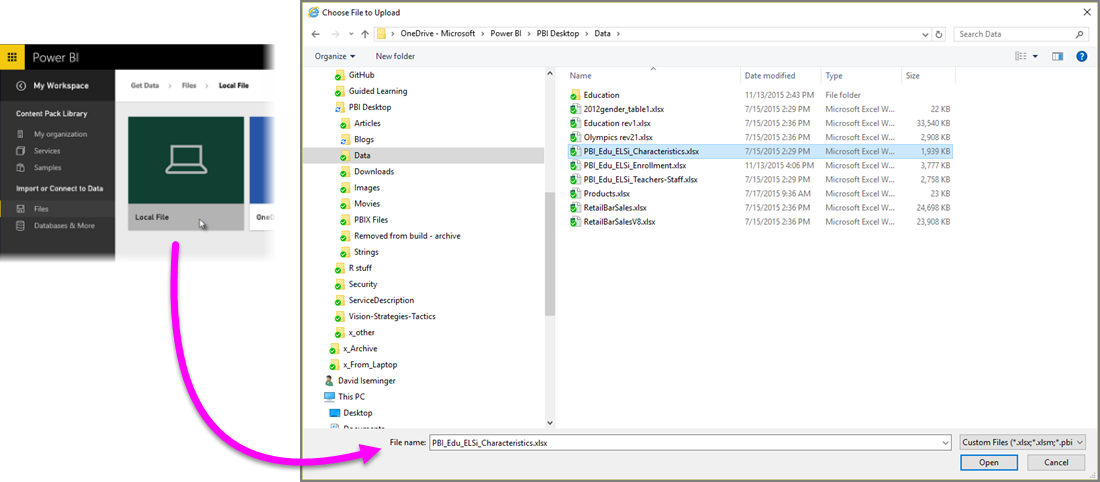Click the folder tree vertical scrollbar
This screenshot has height=482, width=1100.
click(550, 254)
